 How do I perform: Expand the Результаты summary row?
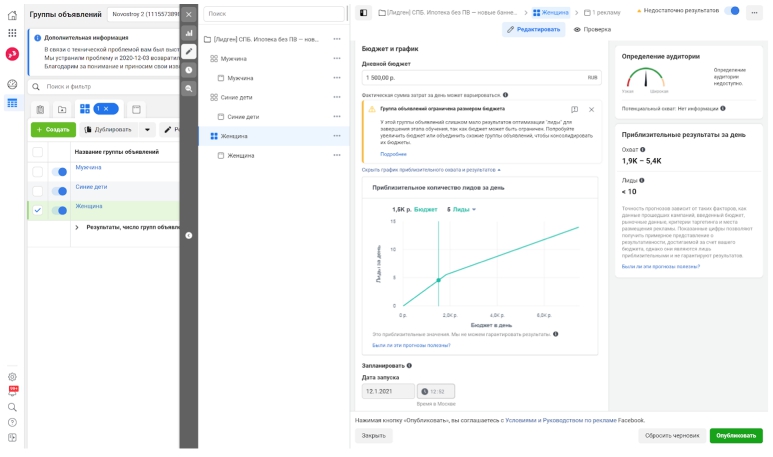tap(77, 227)
